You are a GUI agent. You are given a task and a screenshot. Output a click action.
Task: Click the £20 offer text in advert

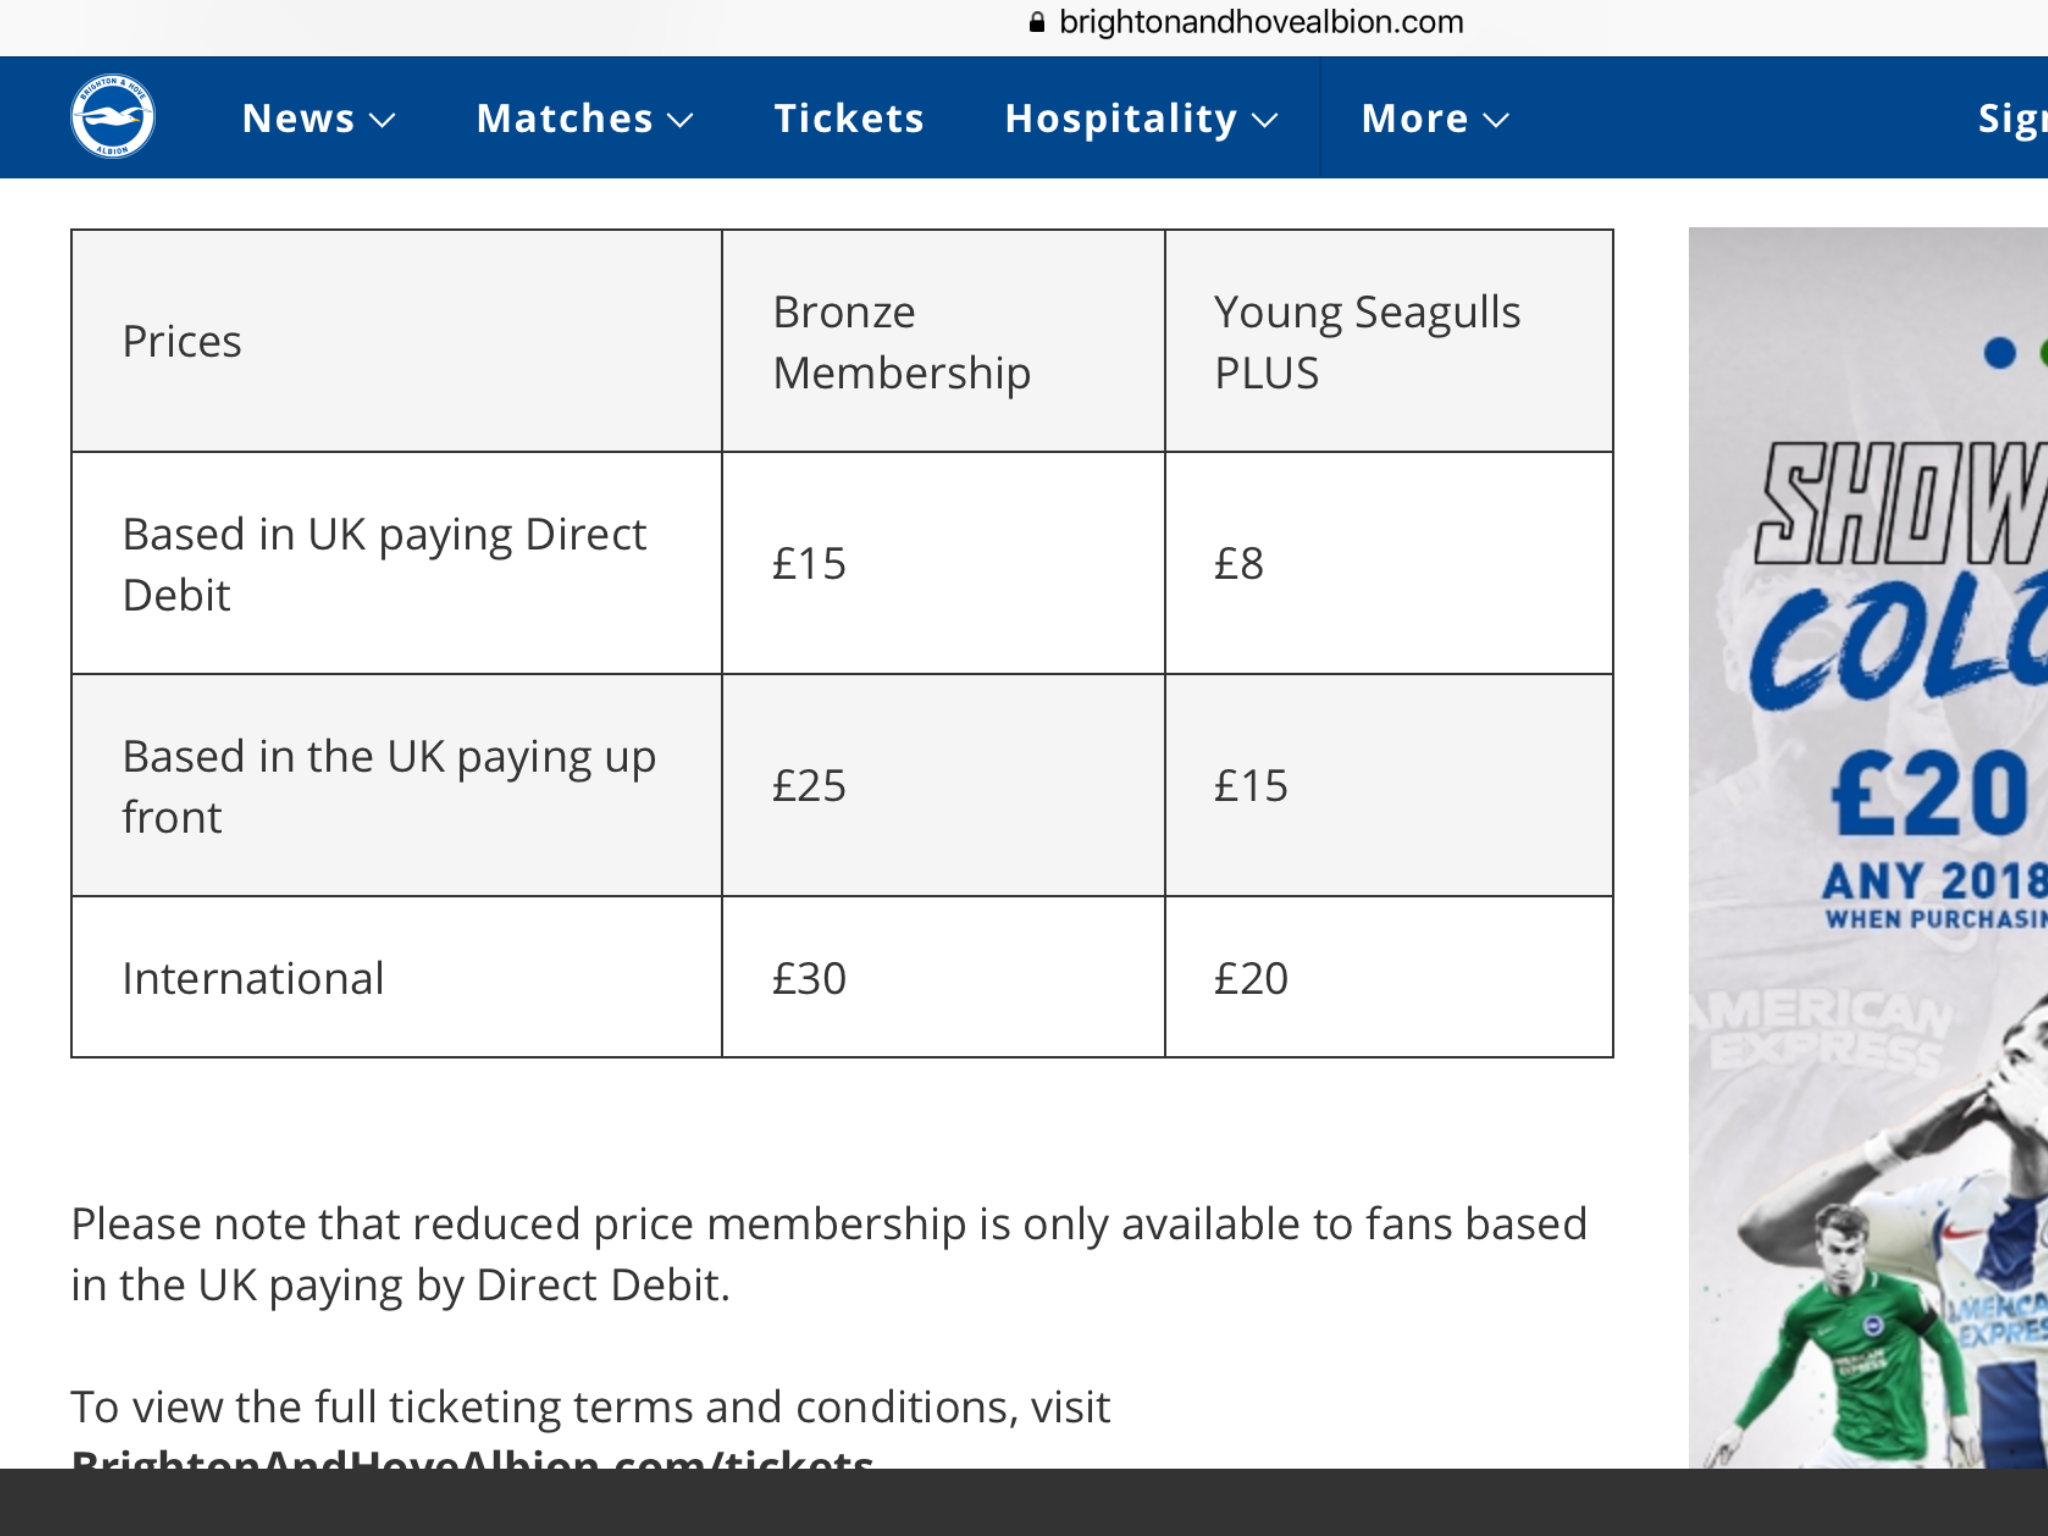1931,795
